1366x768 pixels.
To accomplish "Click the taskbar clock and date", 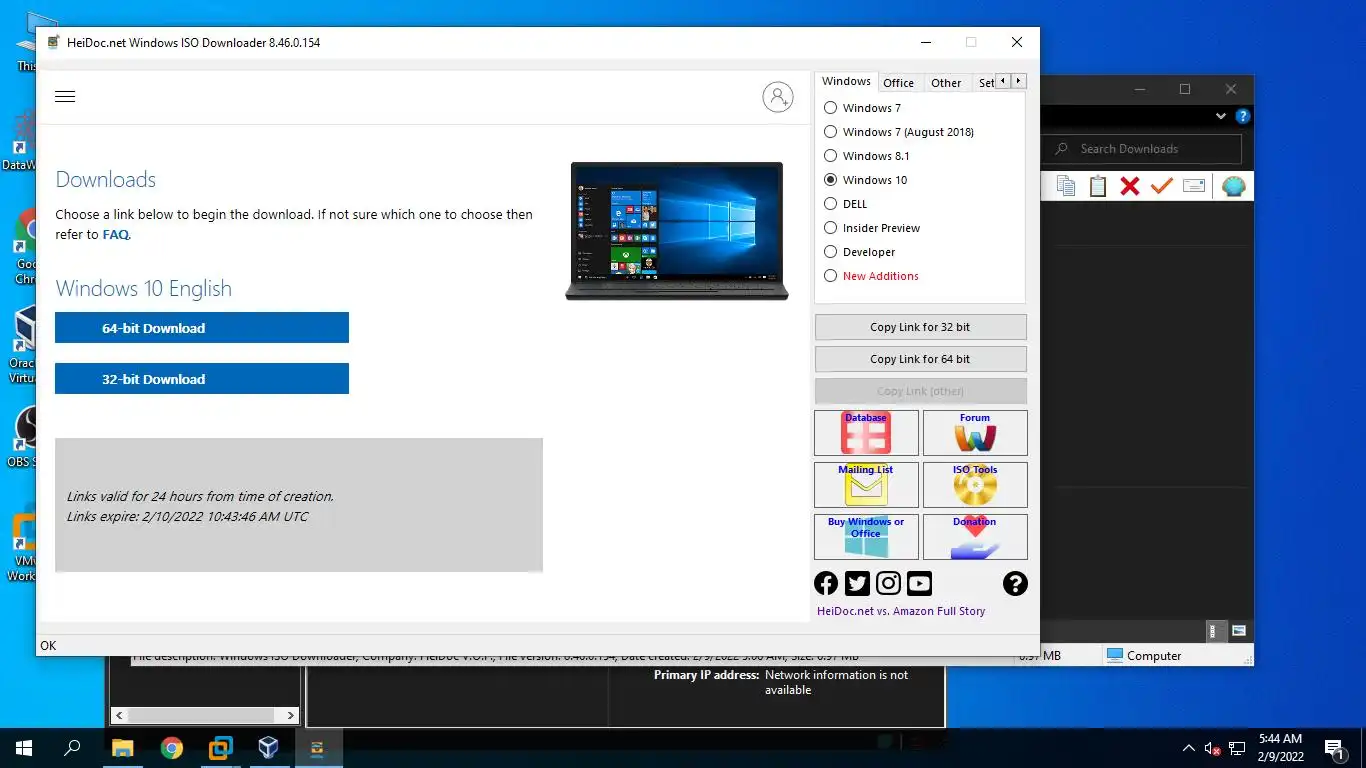I will coord(1279,748).
